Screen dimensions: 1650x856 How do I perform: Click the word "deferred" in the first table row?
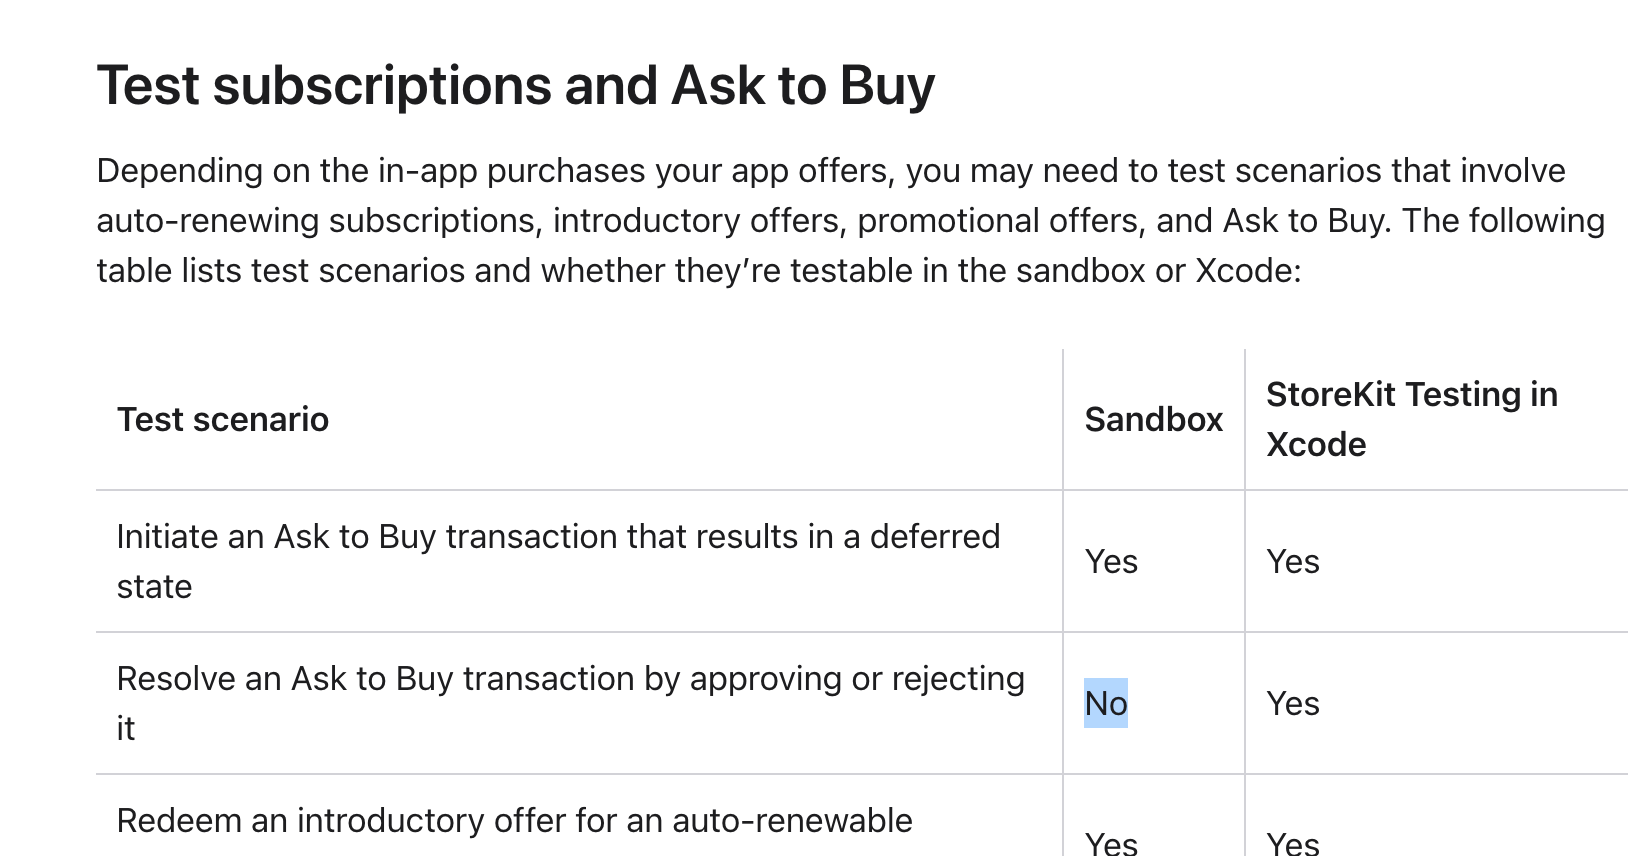(934, 537)
